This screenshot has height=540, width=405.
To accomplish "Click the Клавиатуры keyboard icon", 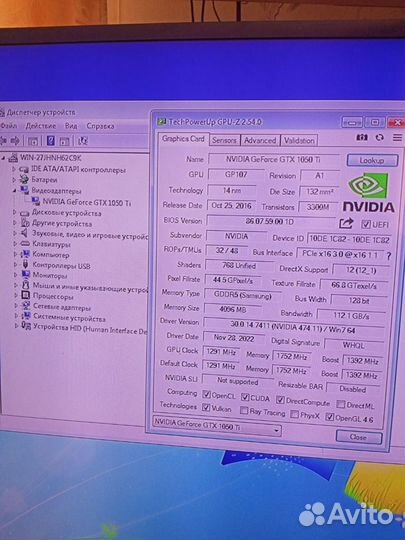I will click(x=25, y=243).
